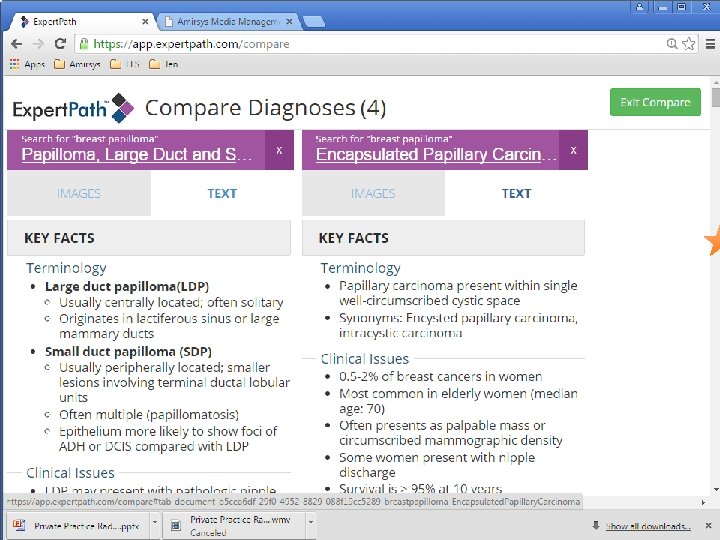Viewport: 720px width, 540px height.
Task: Reload the page with refresh icon
Action: (60, 44)
